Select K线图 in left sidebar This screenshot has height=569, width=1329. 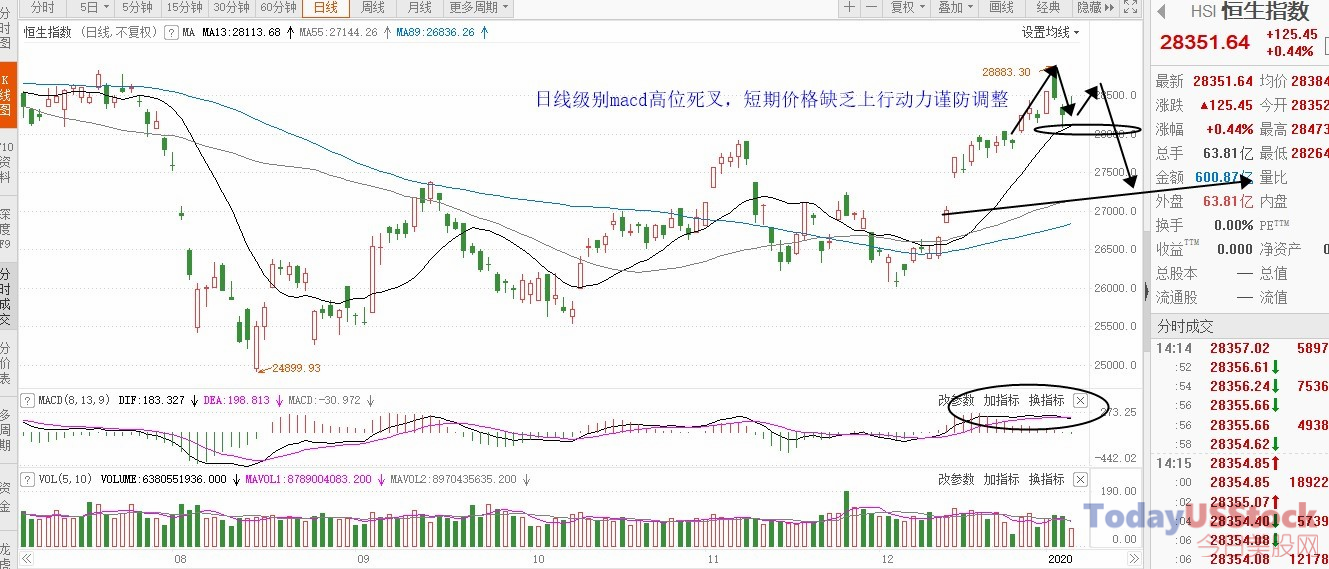8,94
